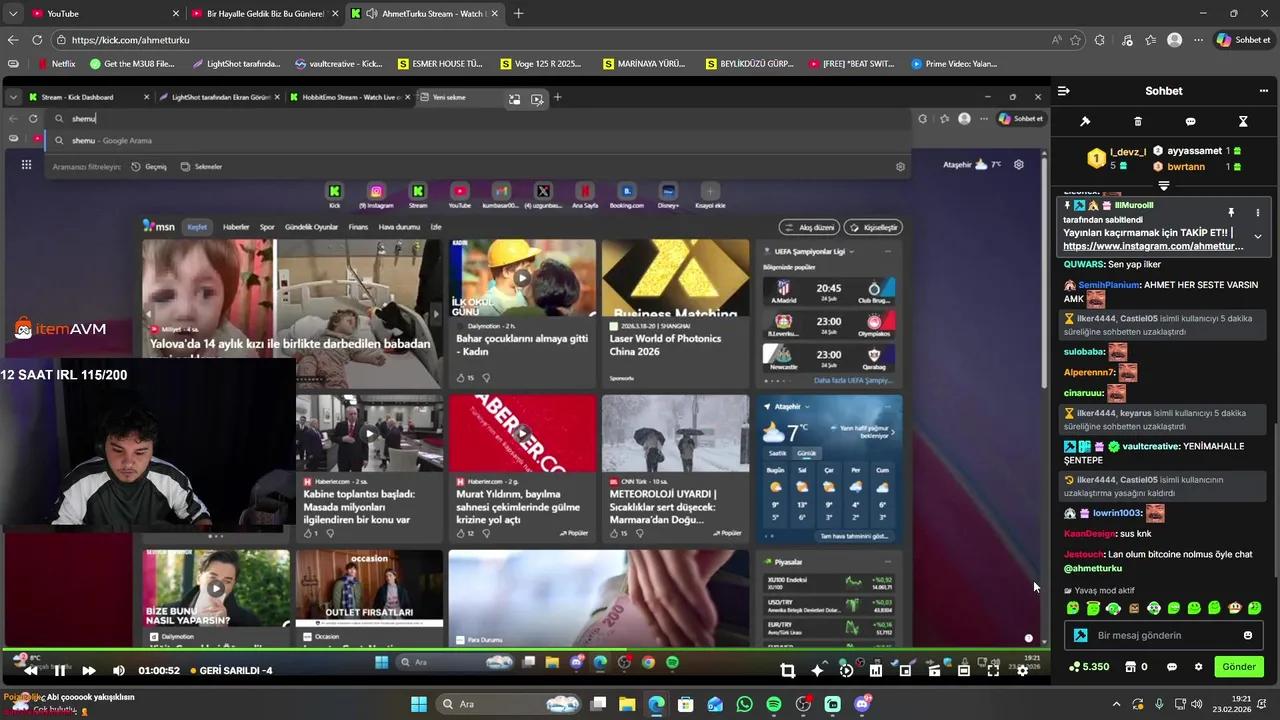
Task: Open the Windows Start menu
Action: click(x=419, y=704)
